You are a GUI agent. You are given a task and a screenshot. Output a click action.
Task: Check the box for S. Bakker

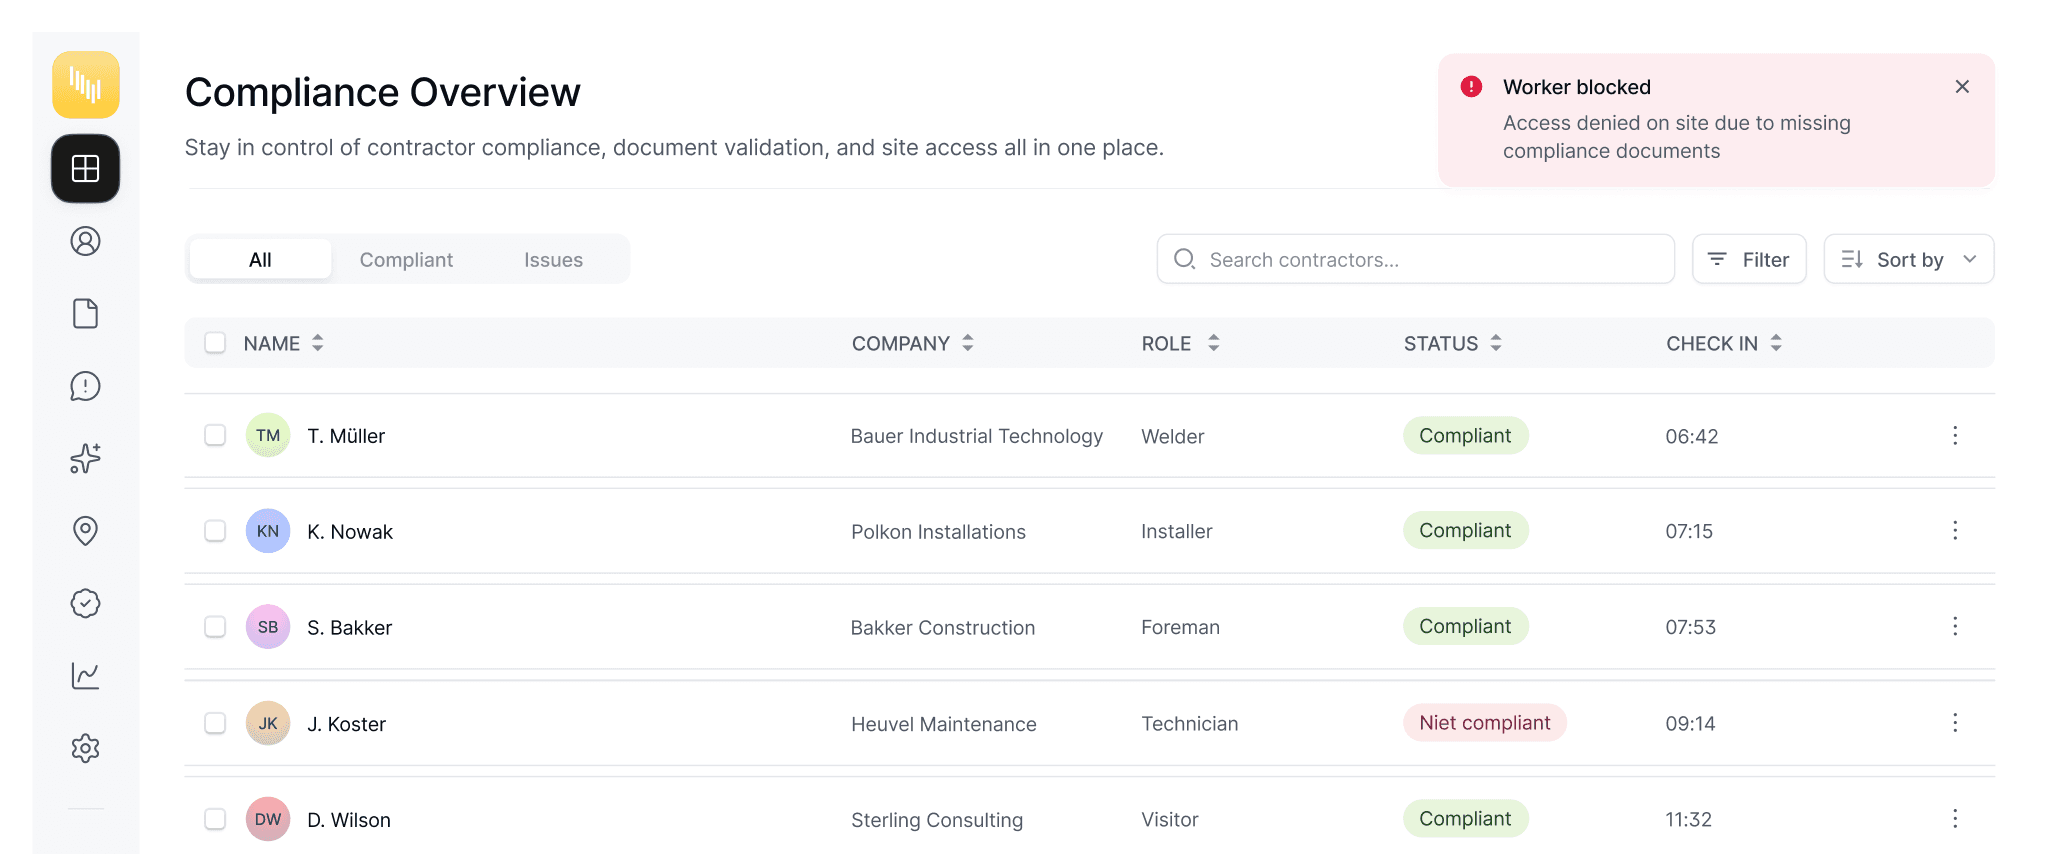click(x=215, y=627)
